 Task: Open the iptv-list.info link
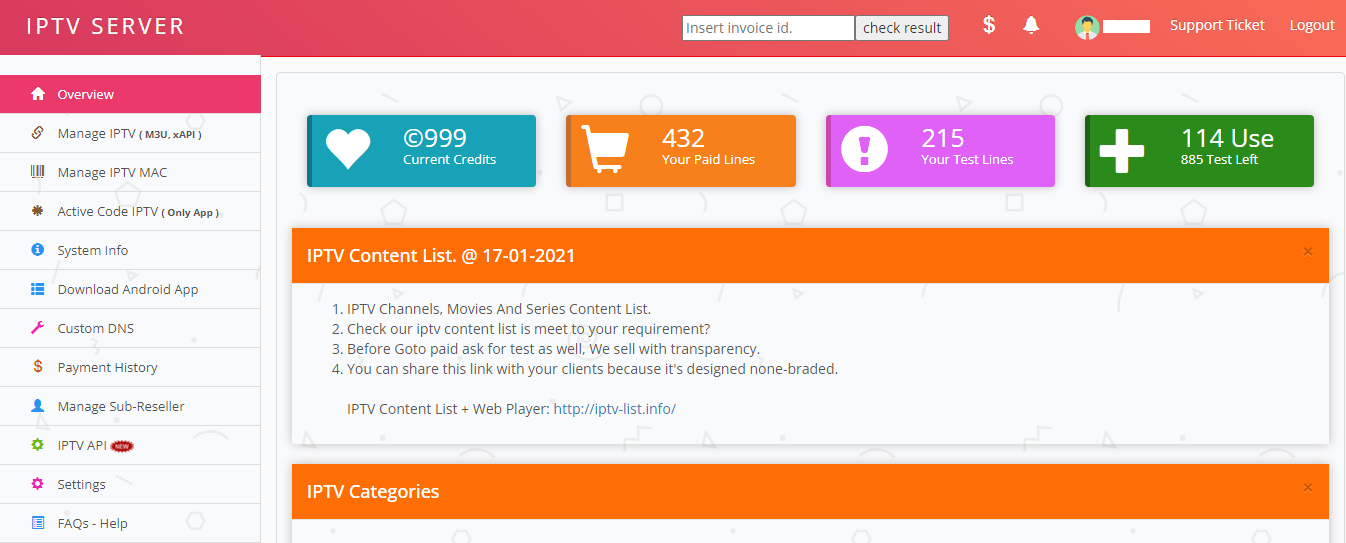tap(614, 408)
